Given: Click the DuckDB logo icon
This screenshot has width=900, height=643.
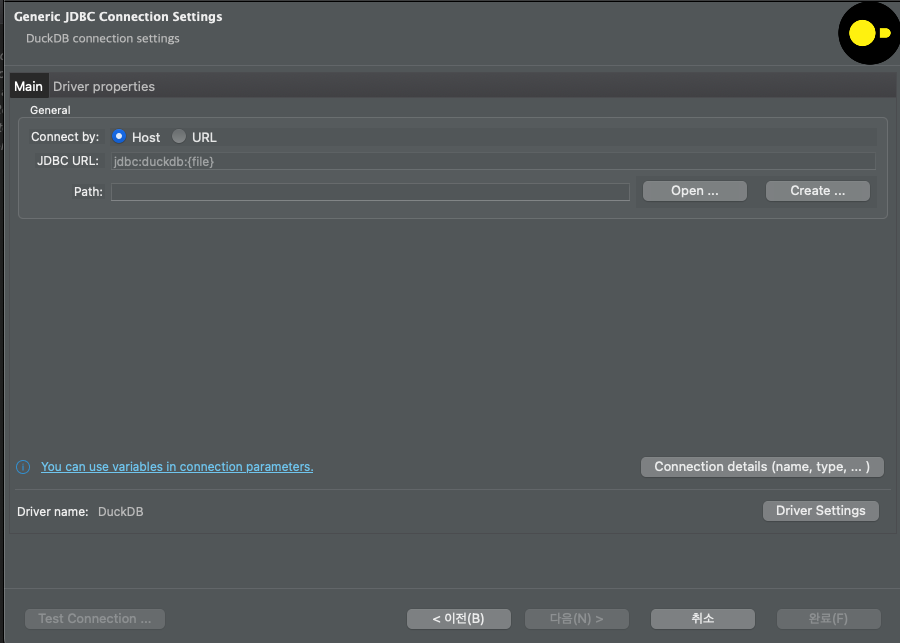Looking at the screenshot, I should pos(869,33).
